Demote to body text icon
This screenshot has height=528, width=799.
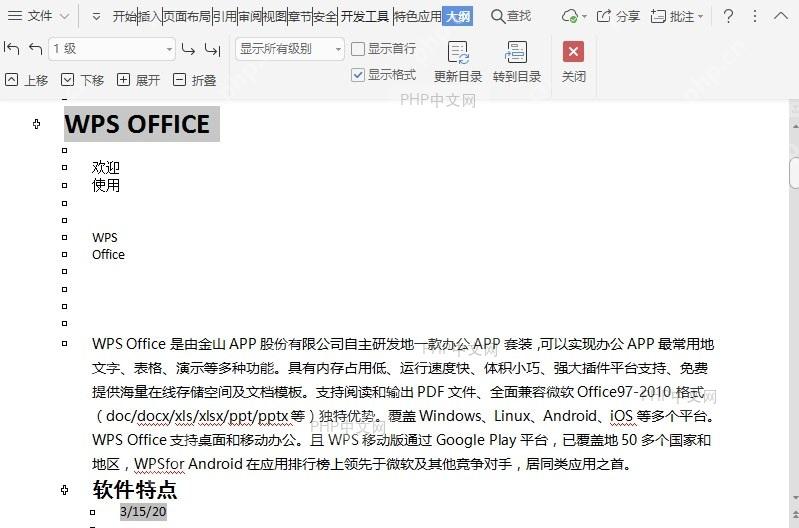point(212,49)
